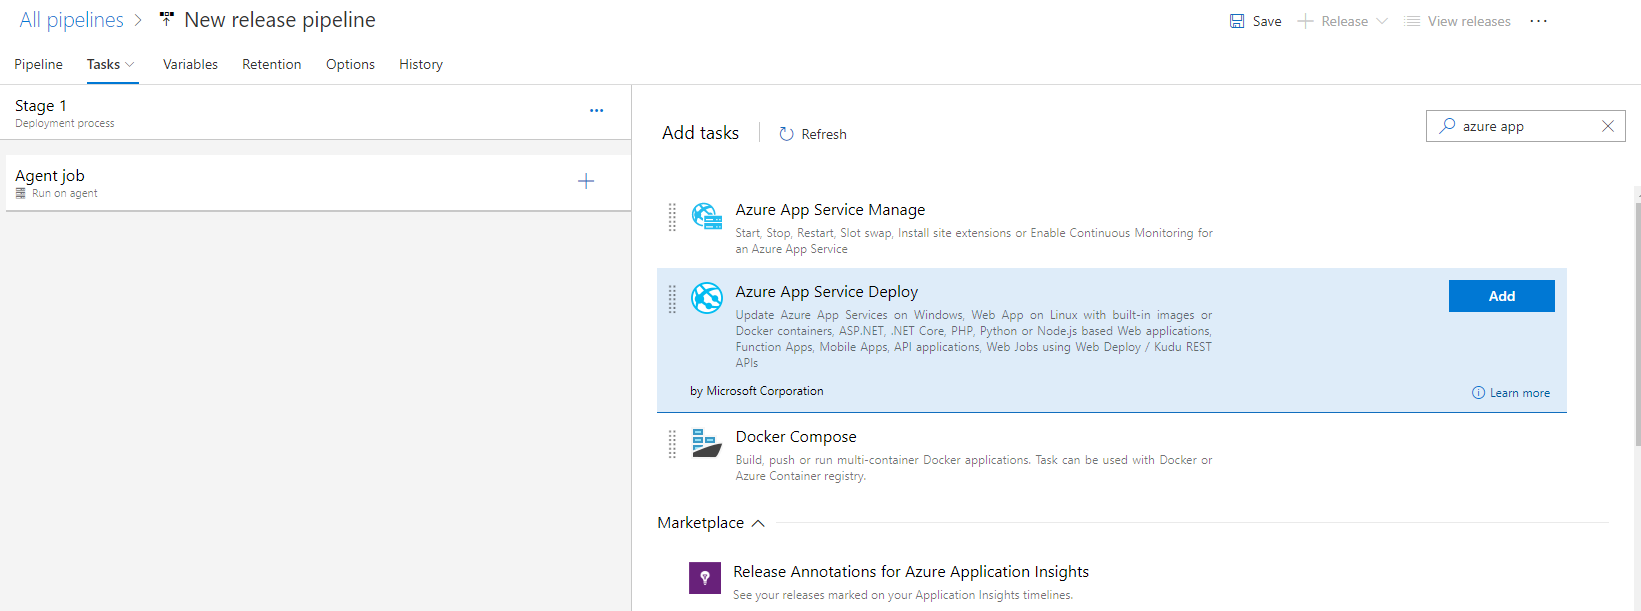The image size is (1641, 611).
Task: Click the agent server icon beside Run on agent
Action: point(21,193)
